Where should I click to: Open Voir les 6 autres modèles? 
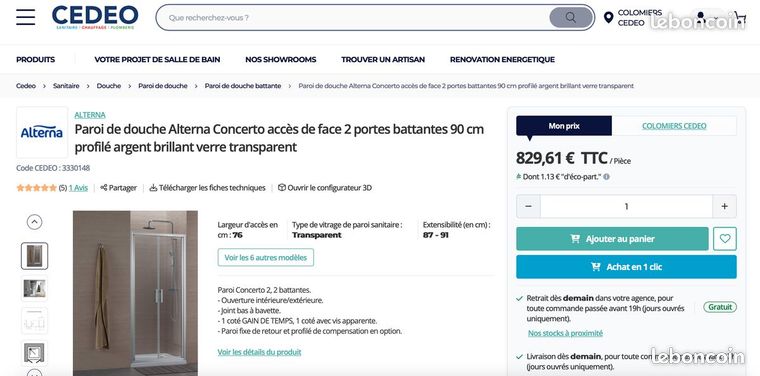coord(266,257)
